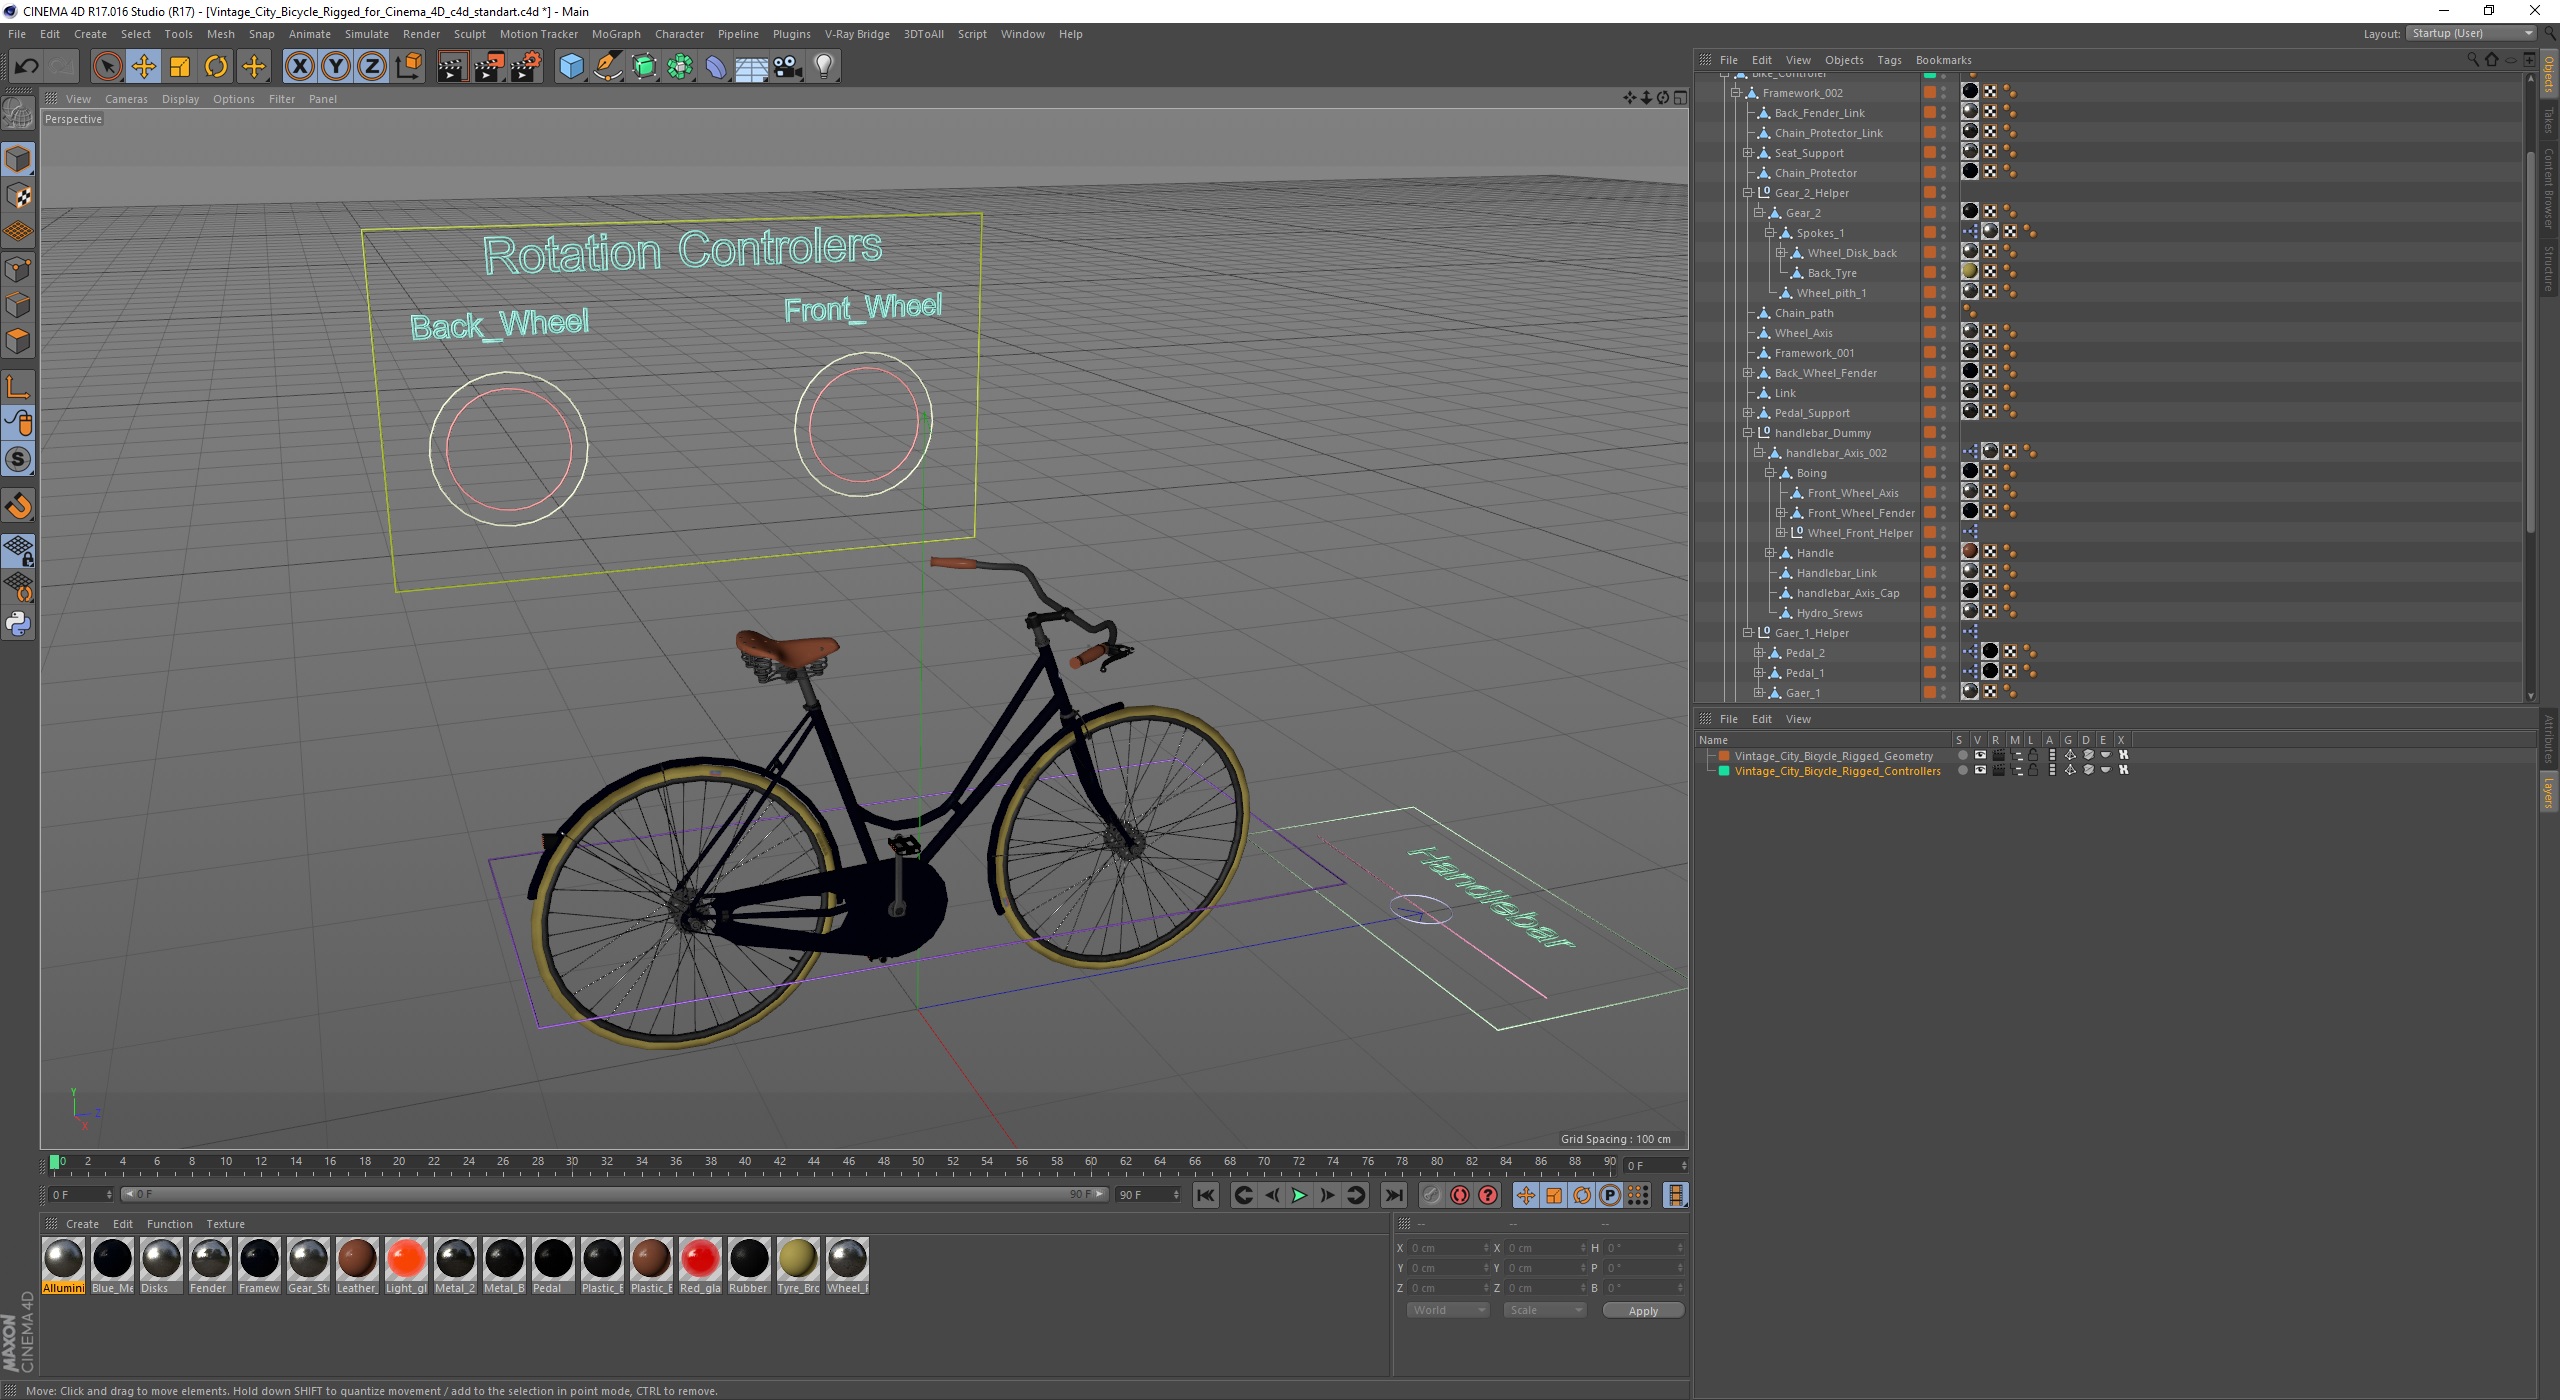The width and height of the screenshot is (2560, 1400).
Task: Click the Undo arrow icon
Action: click(x=26, y=67)
